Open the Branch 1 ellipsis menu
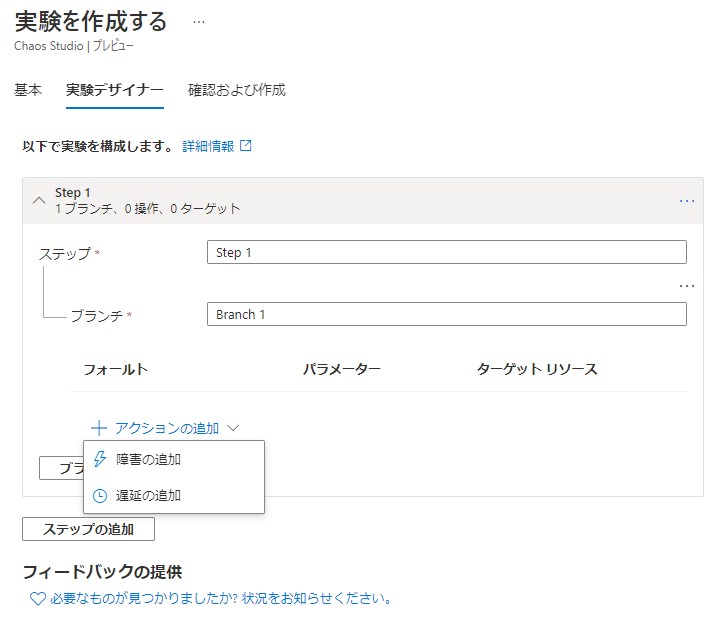Image resolution: width=722 pixels, height=642 pixels. point(687,286)
